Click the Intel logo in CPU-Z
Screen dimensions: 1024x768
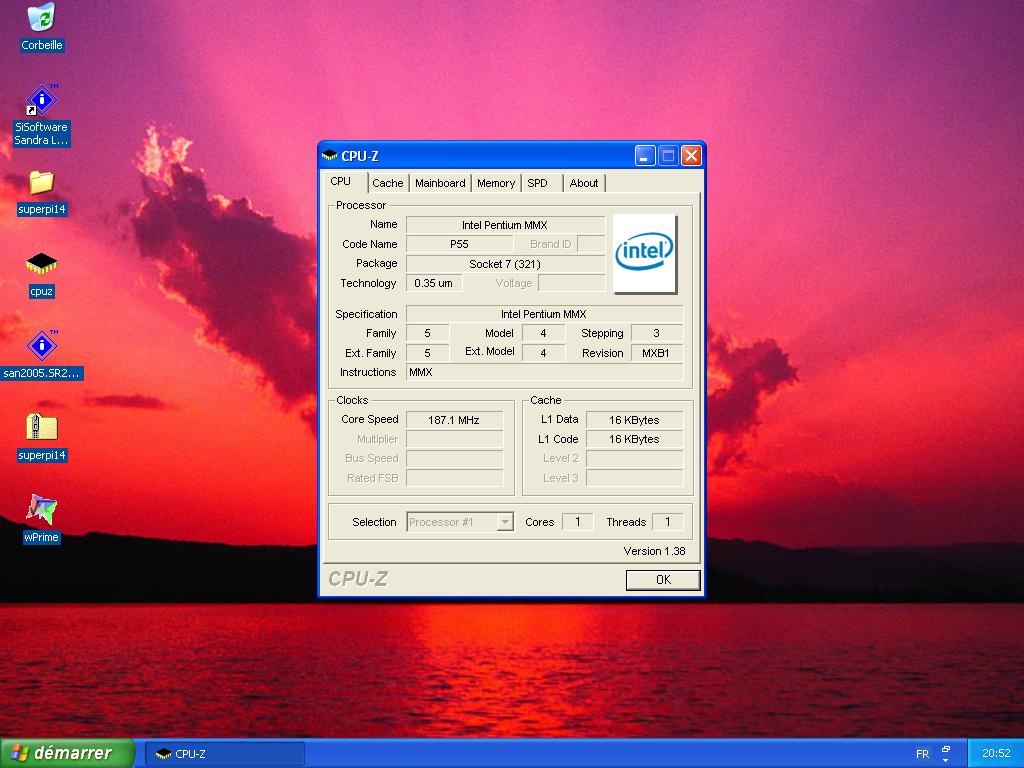[644, 253]
